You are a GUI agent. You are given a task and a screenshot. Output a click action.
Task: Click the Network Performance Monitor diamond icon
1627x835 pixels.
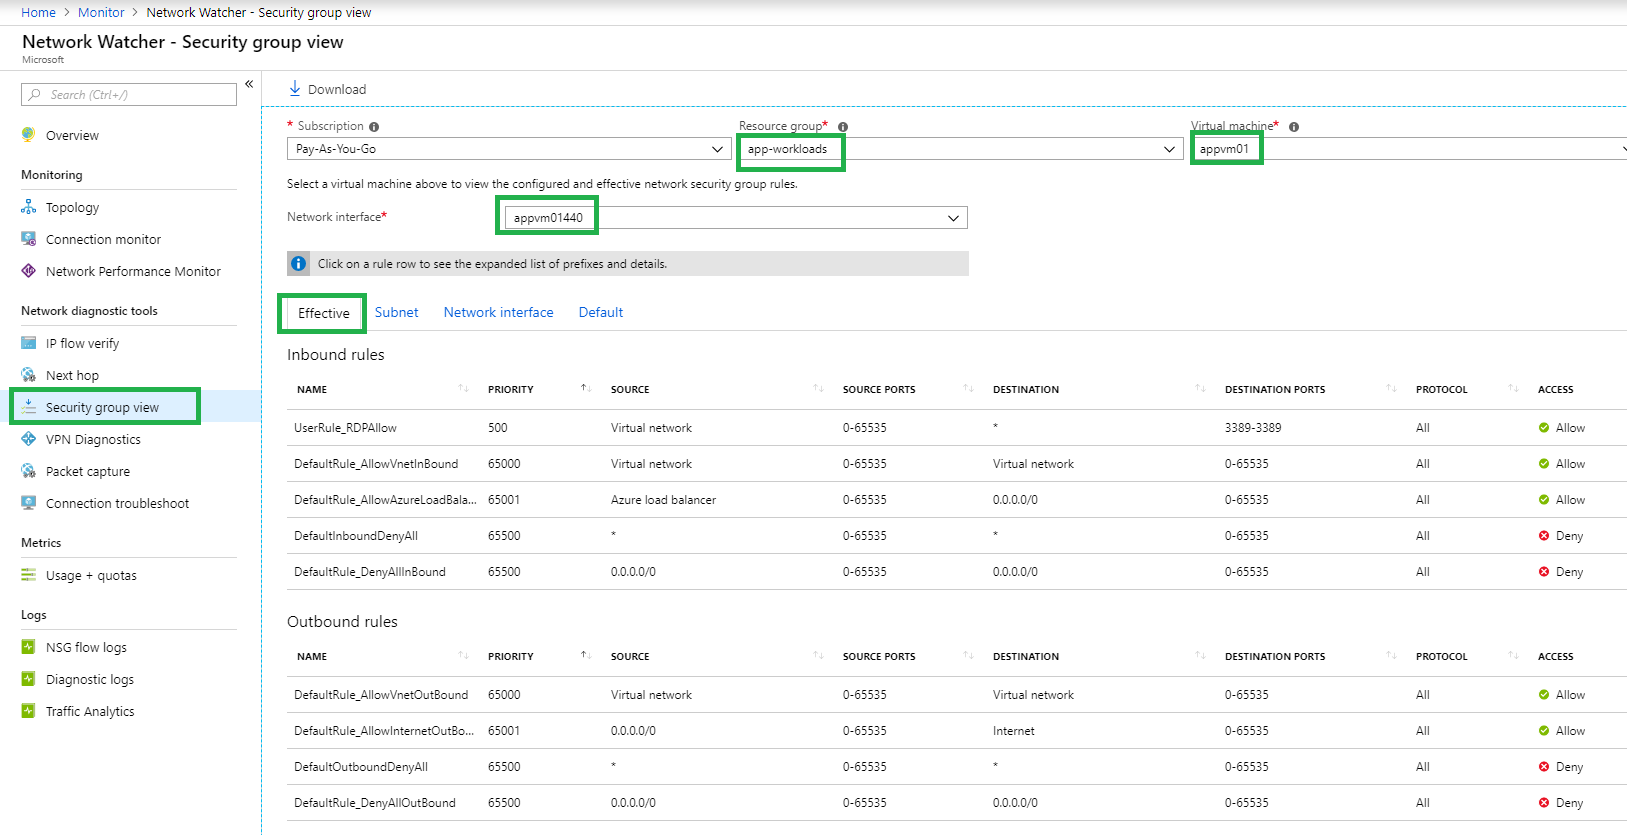28,271
